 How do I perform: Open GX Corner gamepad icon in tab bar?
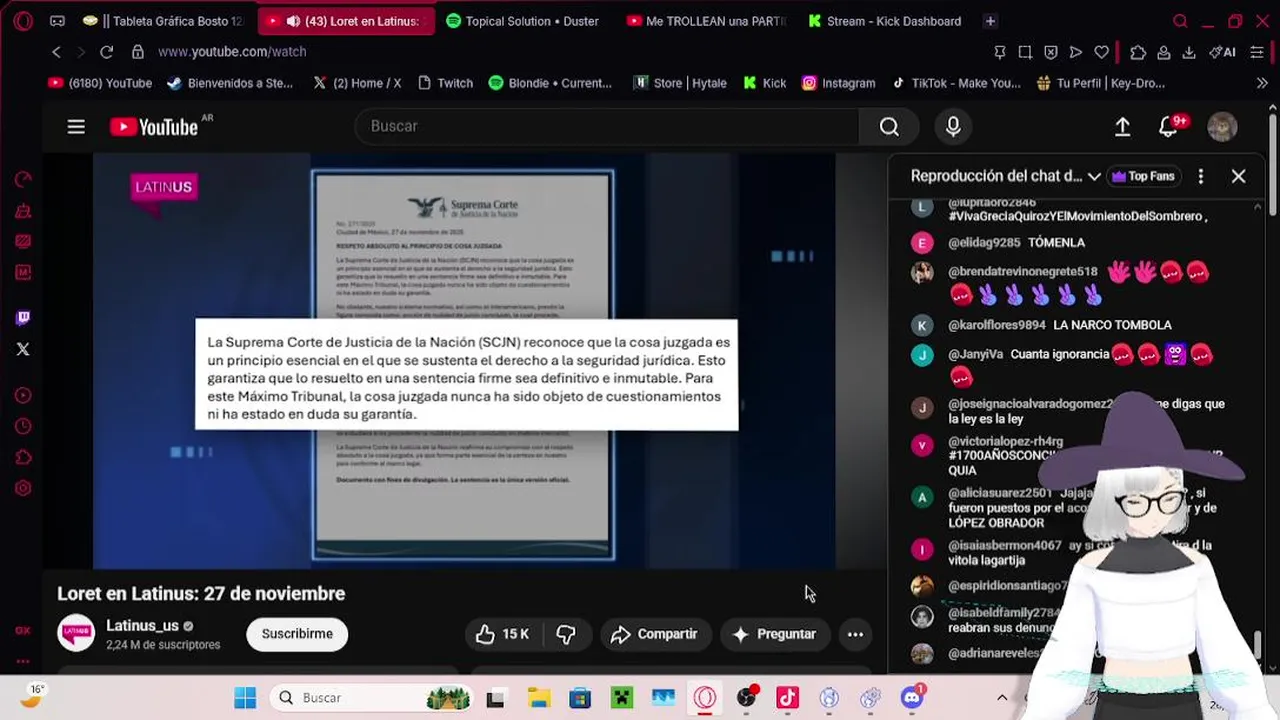[57, 21]
